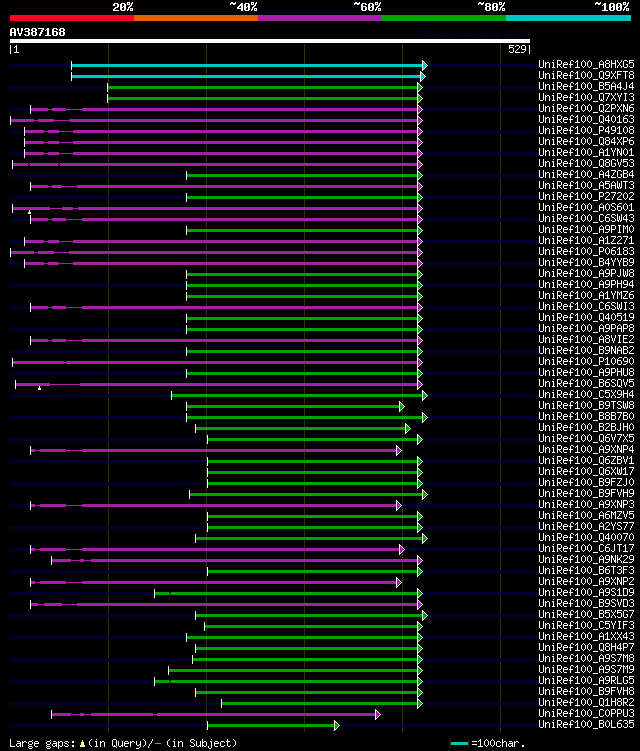Screen dimensions: 640x751
Task: Click the =100char. scale legend
Action: coord(498,743)
